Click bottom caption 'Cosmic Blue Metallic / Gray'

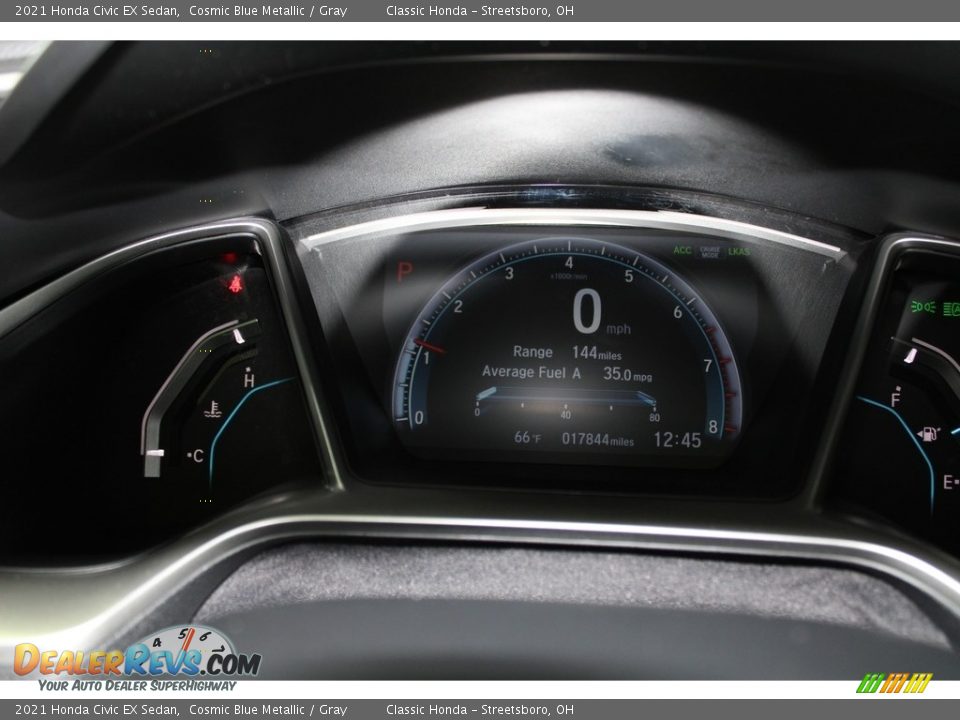tap(268, 710)
